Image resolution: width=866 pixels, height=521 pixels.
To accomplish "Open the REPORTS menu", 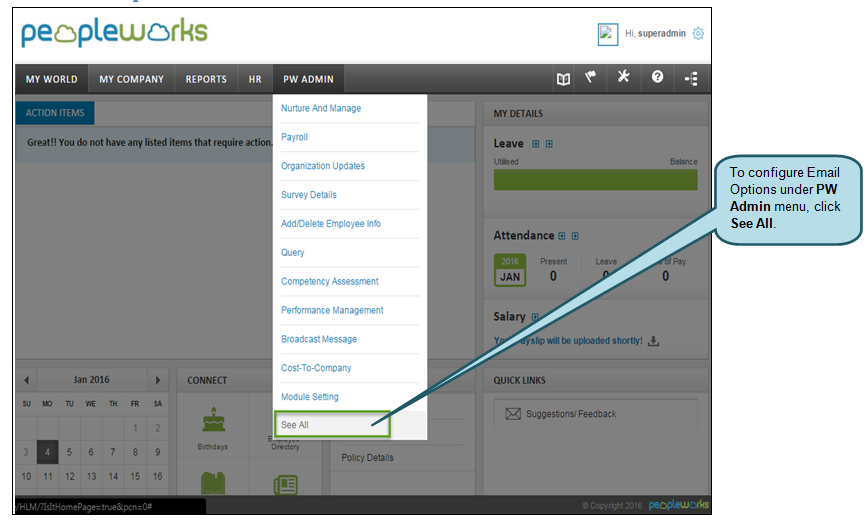I will click(206, 79).
